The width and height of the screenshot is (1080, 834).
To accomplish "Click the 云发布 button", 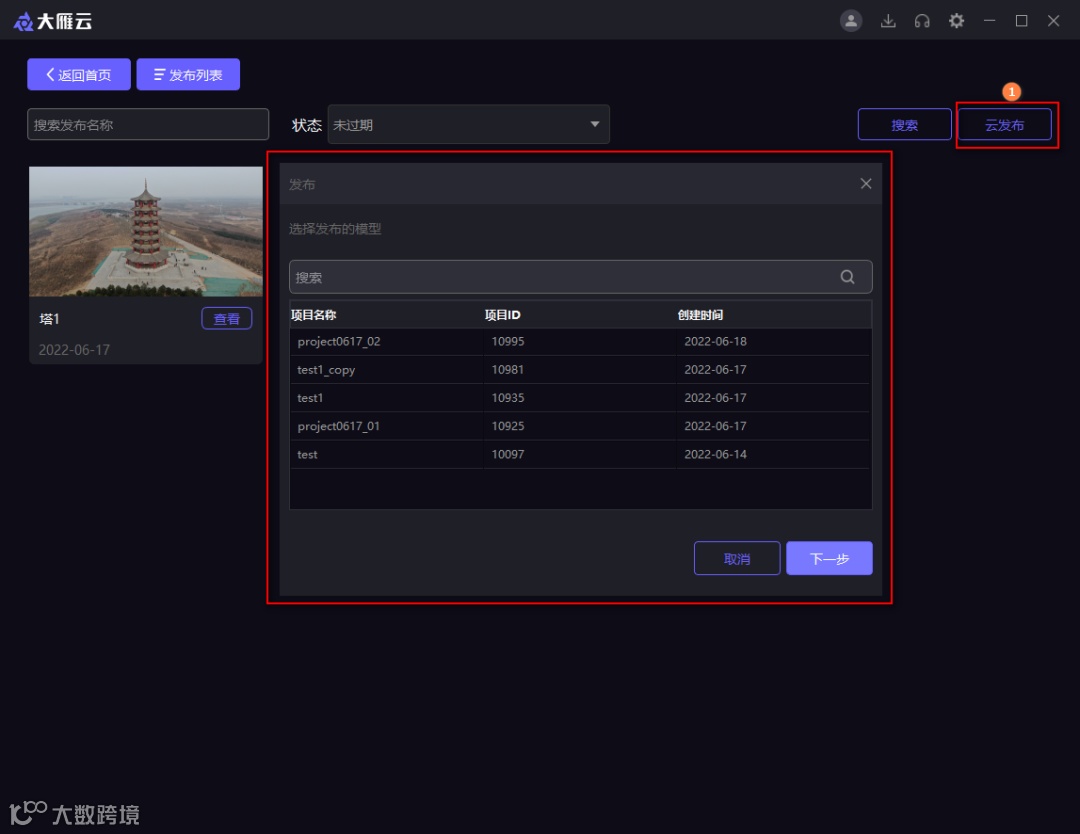I will (1004, 125).
